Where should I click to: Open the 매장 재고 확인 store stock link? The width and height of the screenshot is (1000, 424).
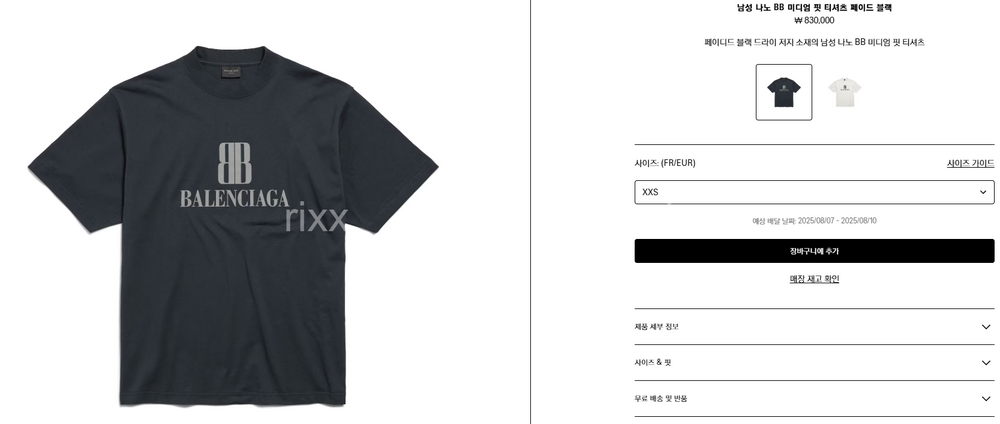point(814,279)
